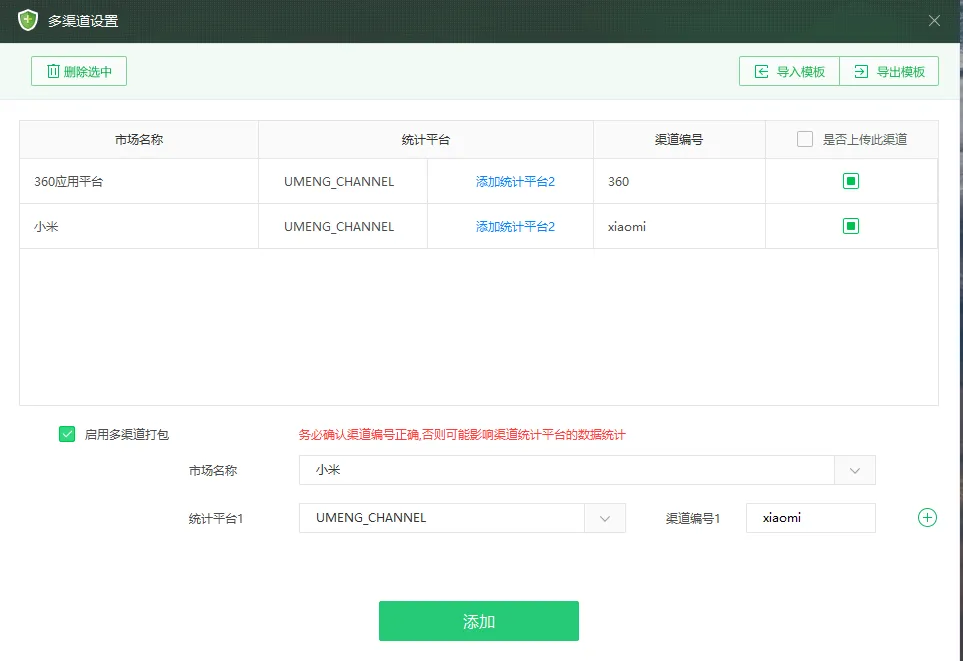Toggle upload for the 360应用平台 channel

(x=851, y=181)
